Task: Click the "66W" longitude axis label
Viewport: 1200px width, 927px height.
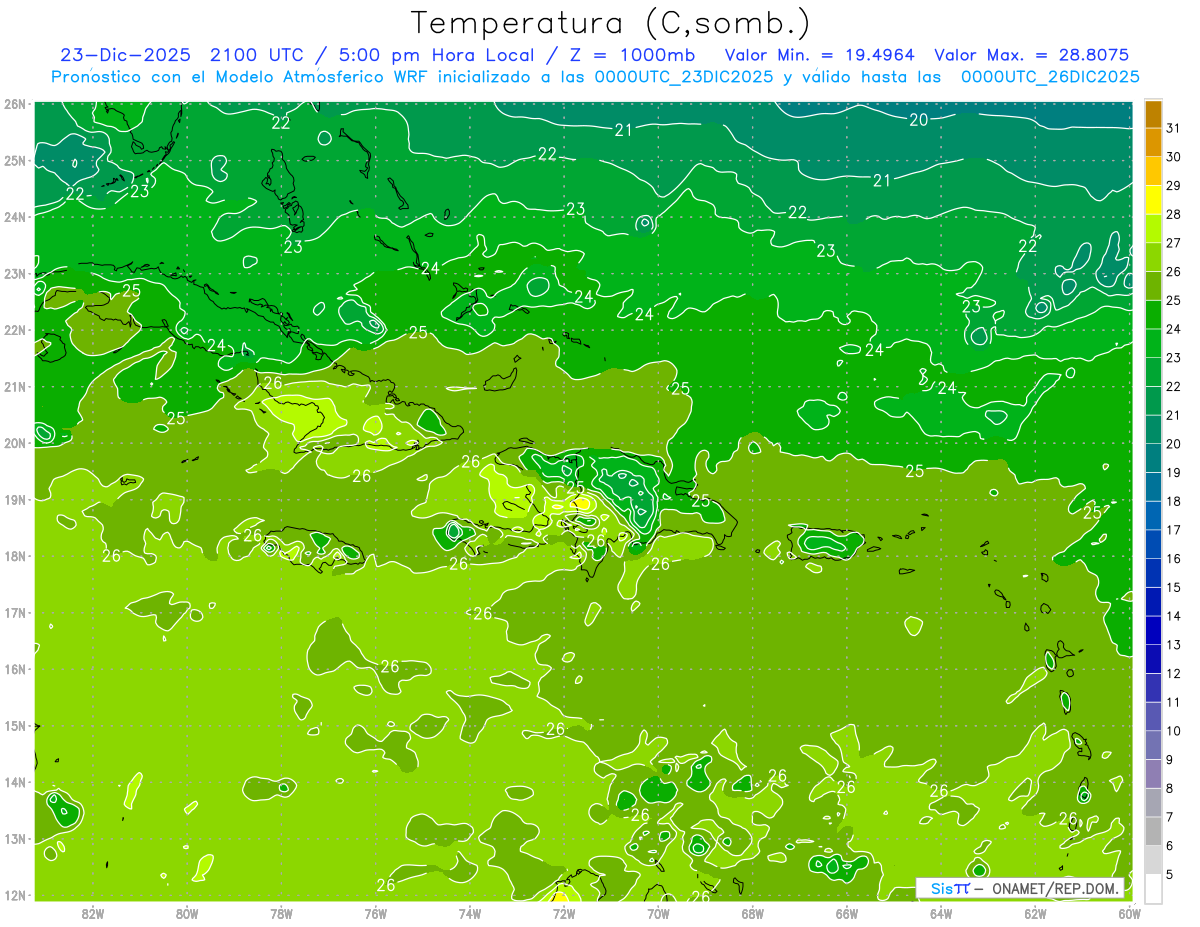Action: pos(846,913)
